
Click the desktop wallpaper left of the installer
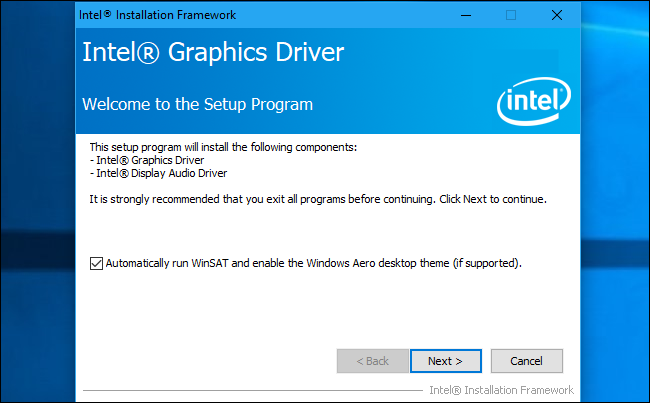[36, 200]
